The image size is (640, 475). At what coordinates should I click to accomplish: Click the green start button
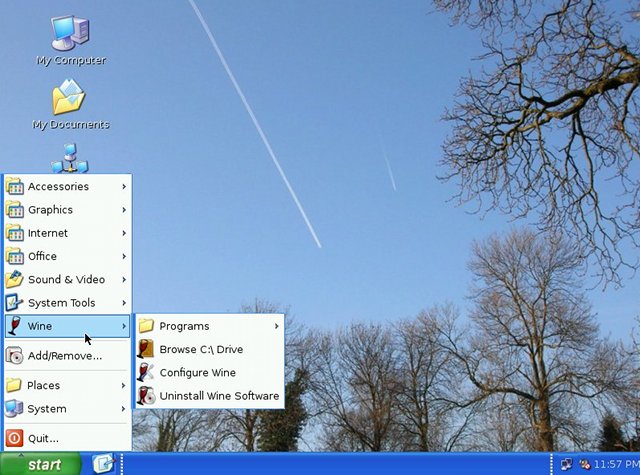40,464
